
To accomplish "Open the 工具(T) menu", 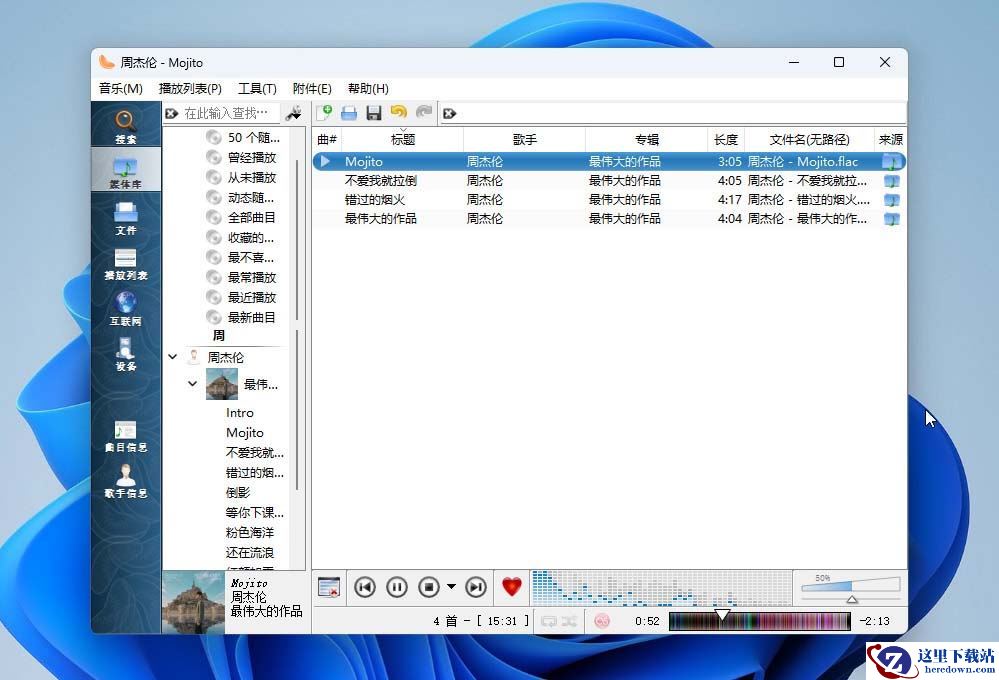I will (x=257, y=89).
